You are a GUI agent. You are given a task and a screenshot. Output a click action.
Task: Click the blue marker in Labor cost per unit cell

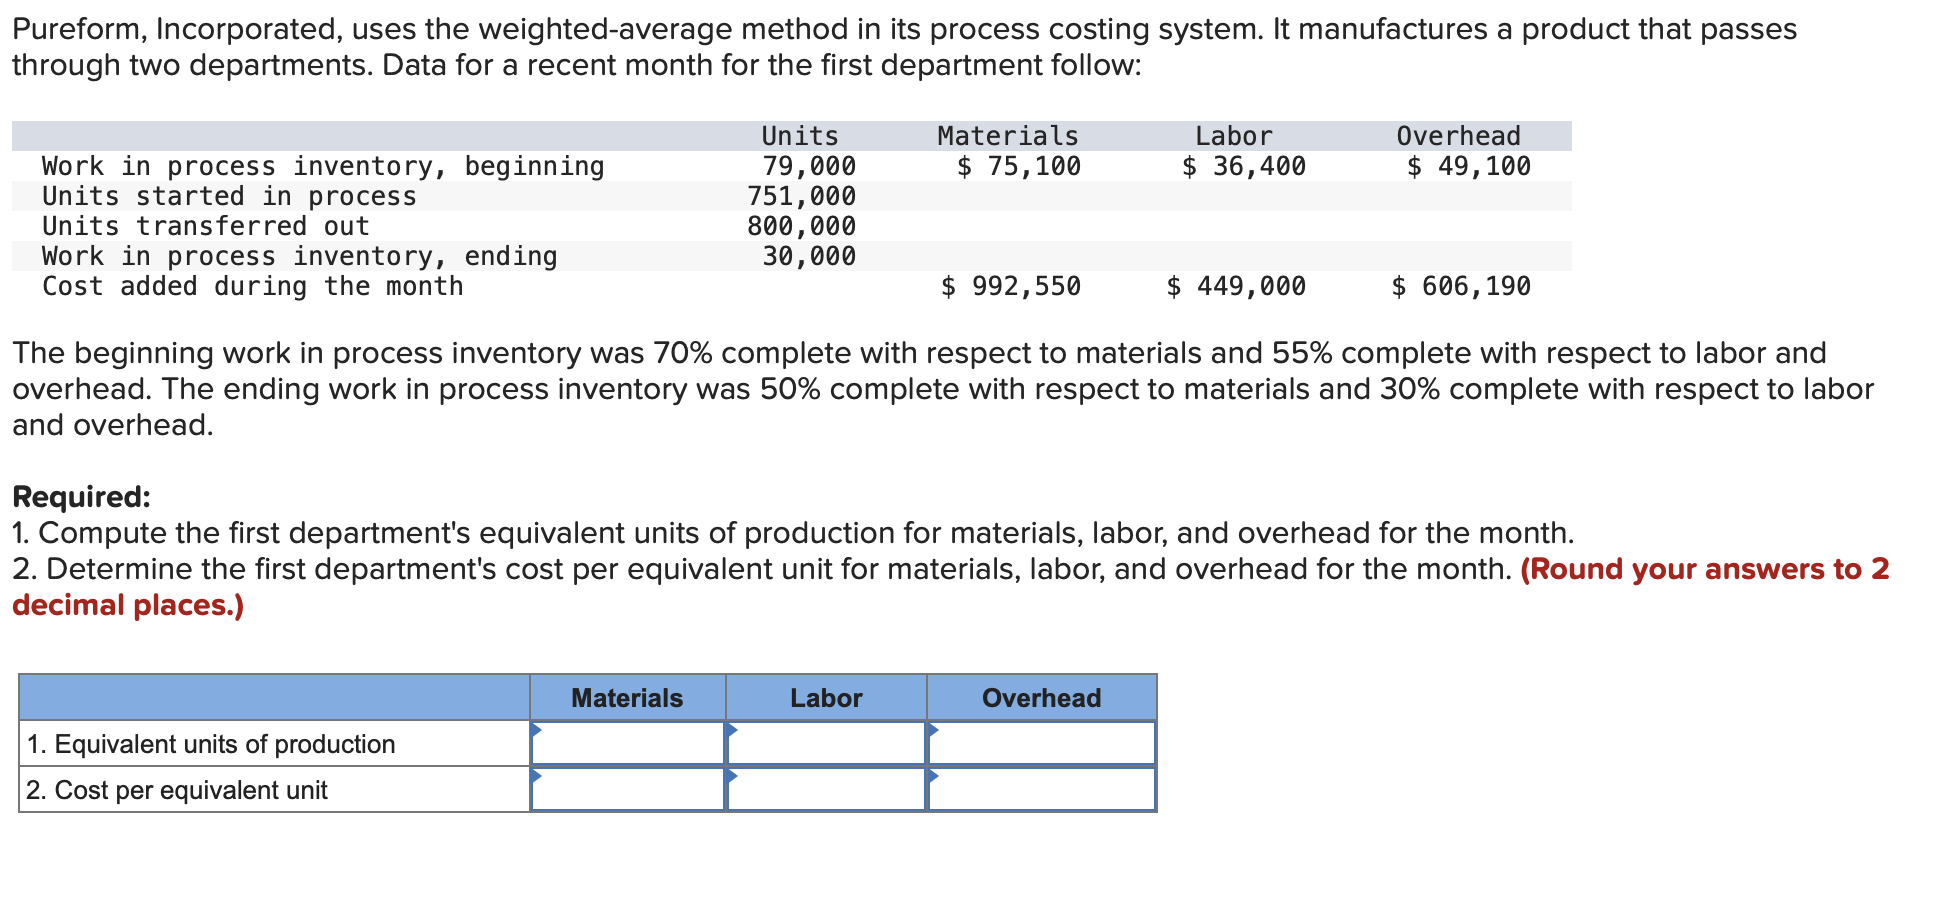734,777
